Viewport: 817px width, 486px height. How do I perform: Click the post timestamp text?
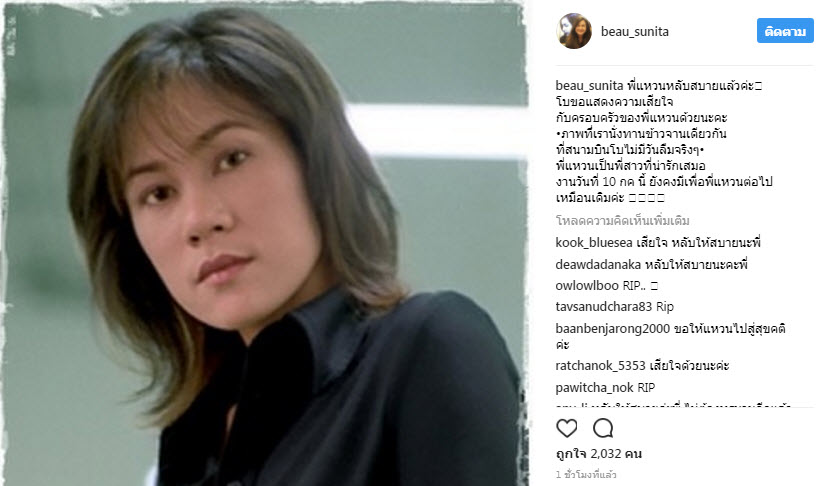(x=586, y=475)
